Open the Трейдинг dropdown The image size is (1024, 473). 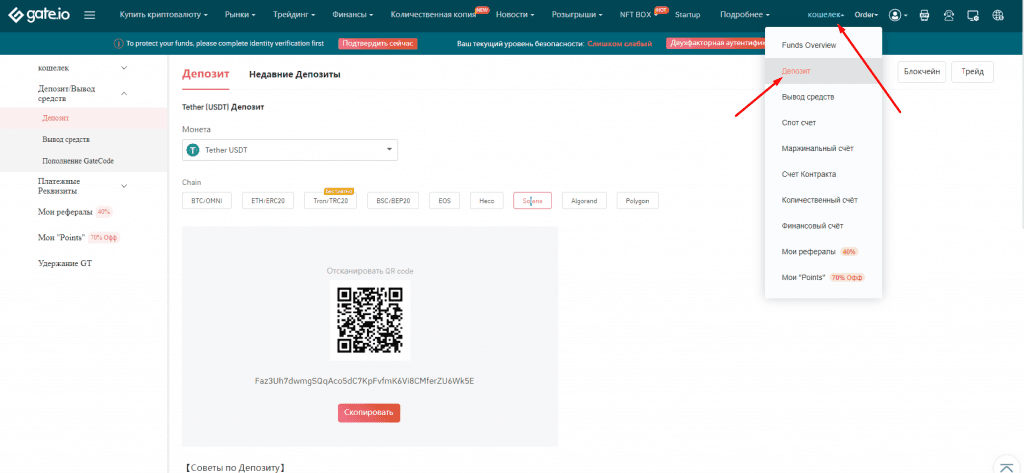tap(294, 14)
